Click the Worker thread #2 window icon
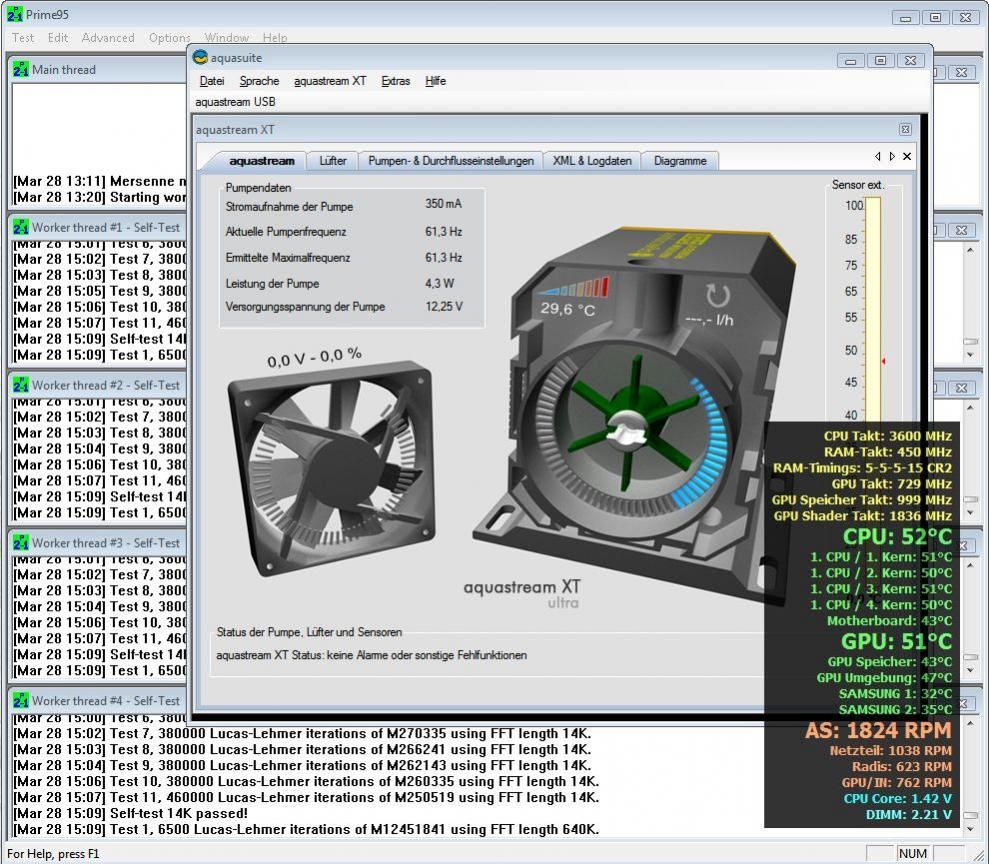This screenshot has height=864, width=989. [x=21, y=385]
